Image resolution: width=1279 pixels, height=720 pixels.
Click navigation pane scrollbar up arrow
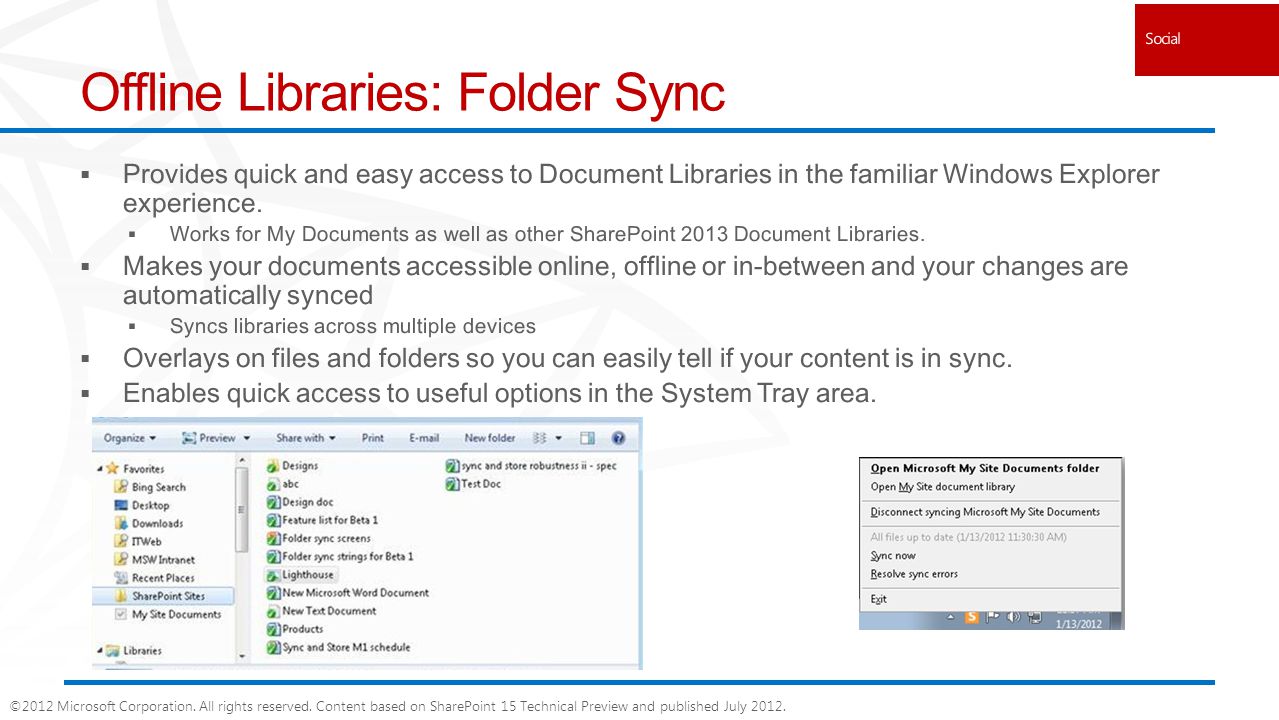click(x=241, y=460)
